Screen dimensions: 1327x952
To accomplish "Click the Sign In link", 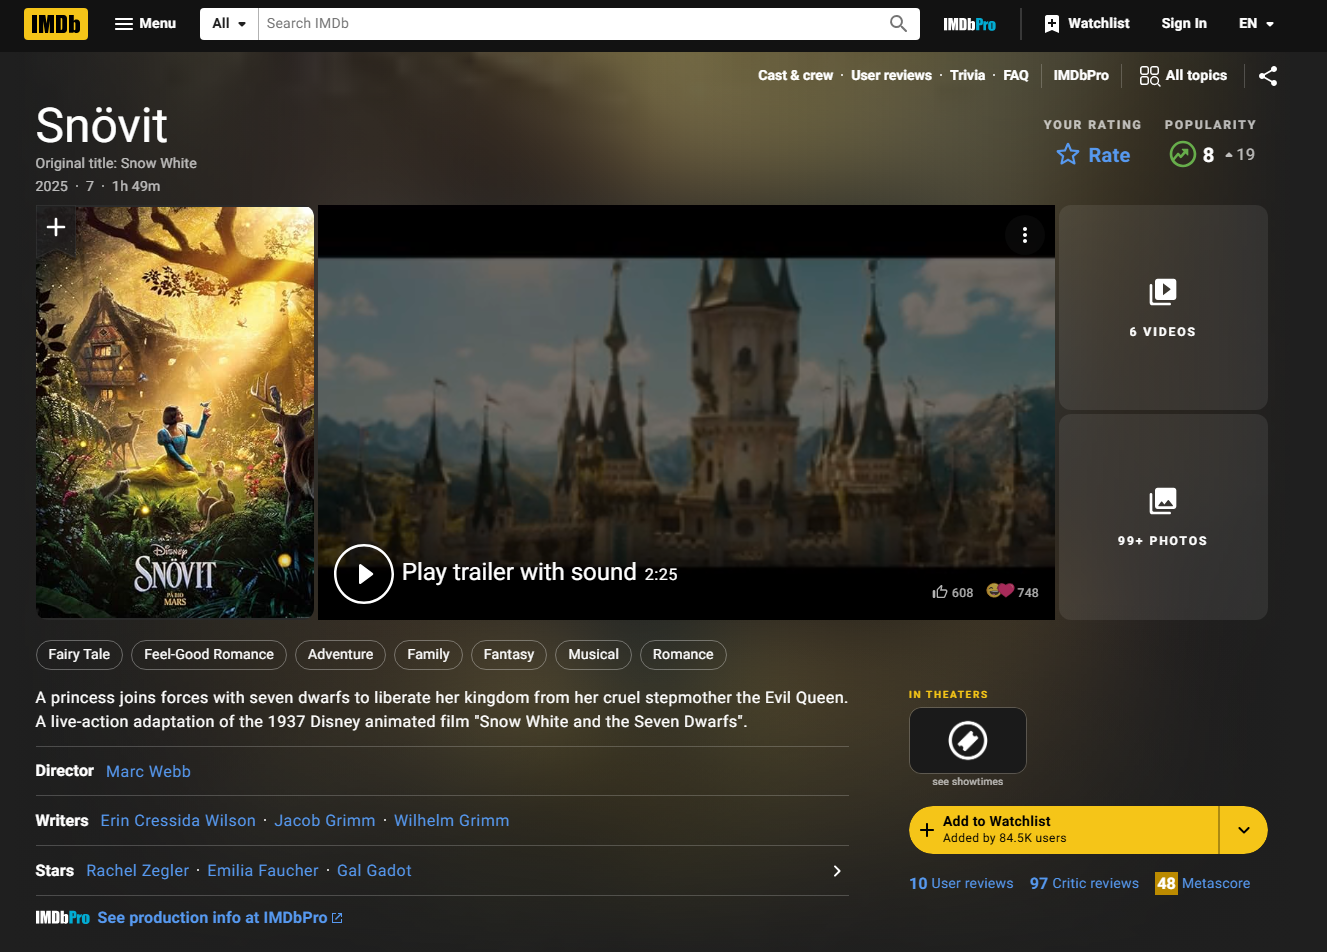I will (x=1183, y=23).
